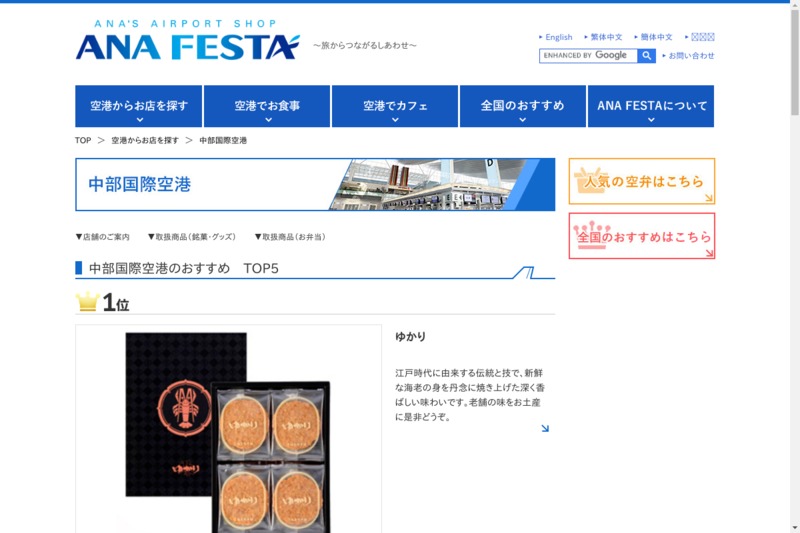Expand the 空港からお店を探す menu
The height and width of the screenshot is (533, 800).
[139, 106]
